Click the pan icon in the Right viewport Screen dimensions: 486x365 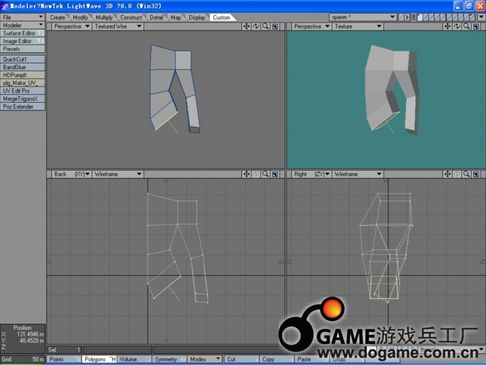447,174
